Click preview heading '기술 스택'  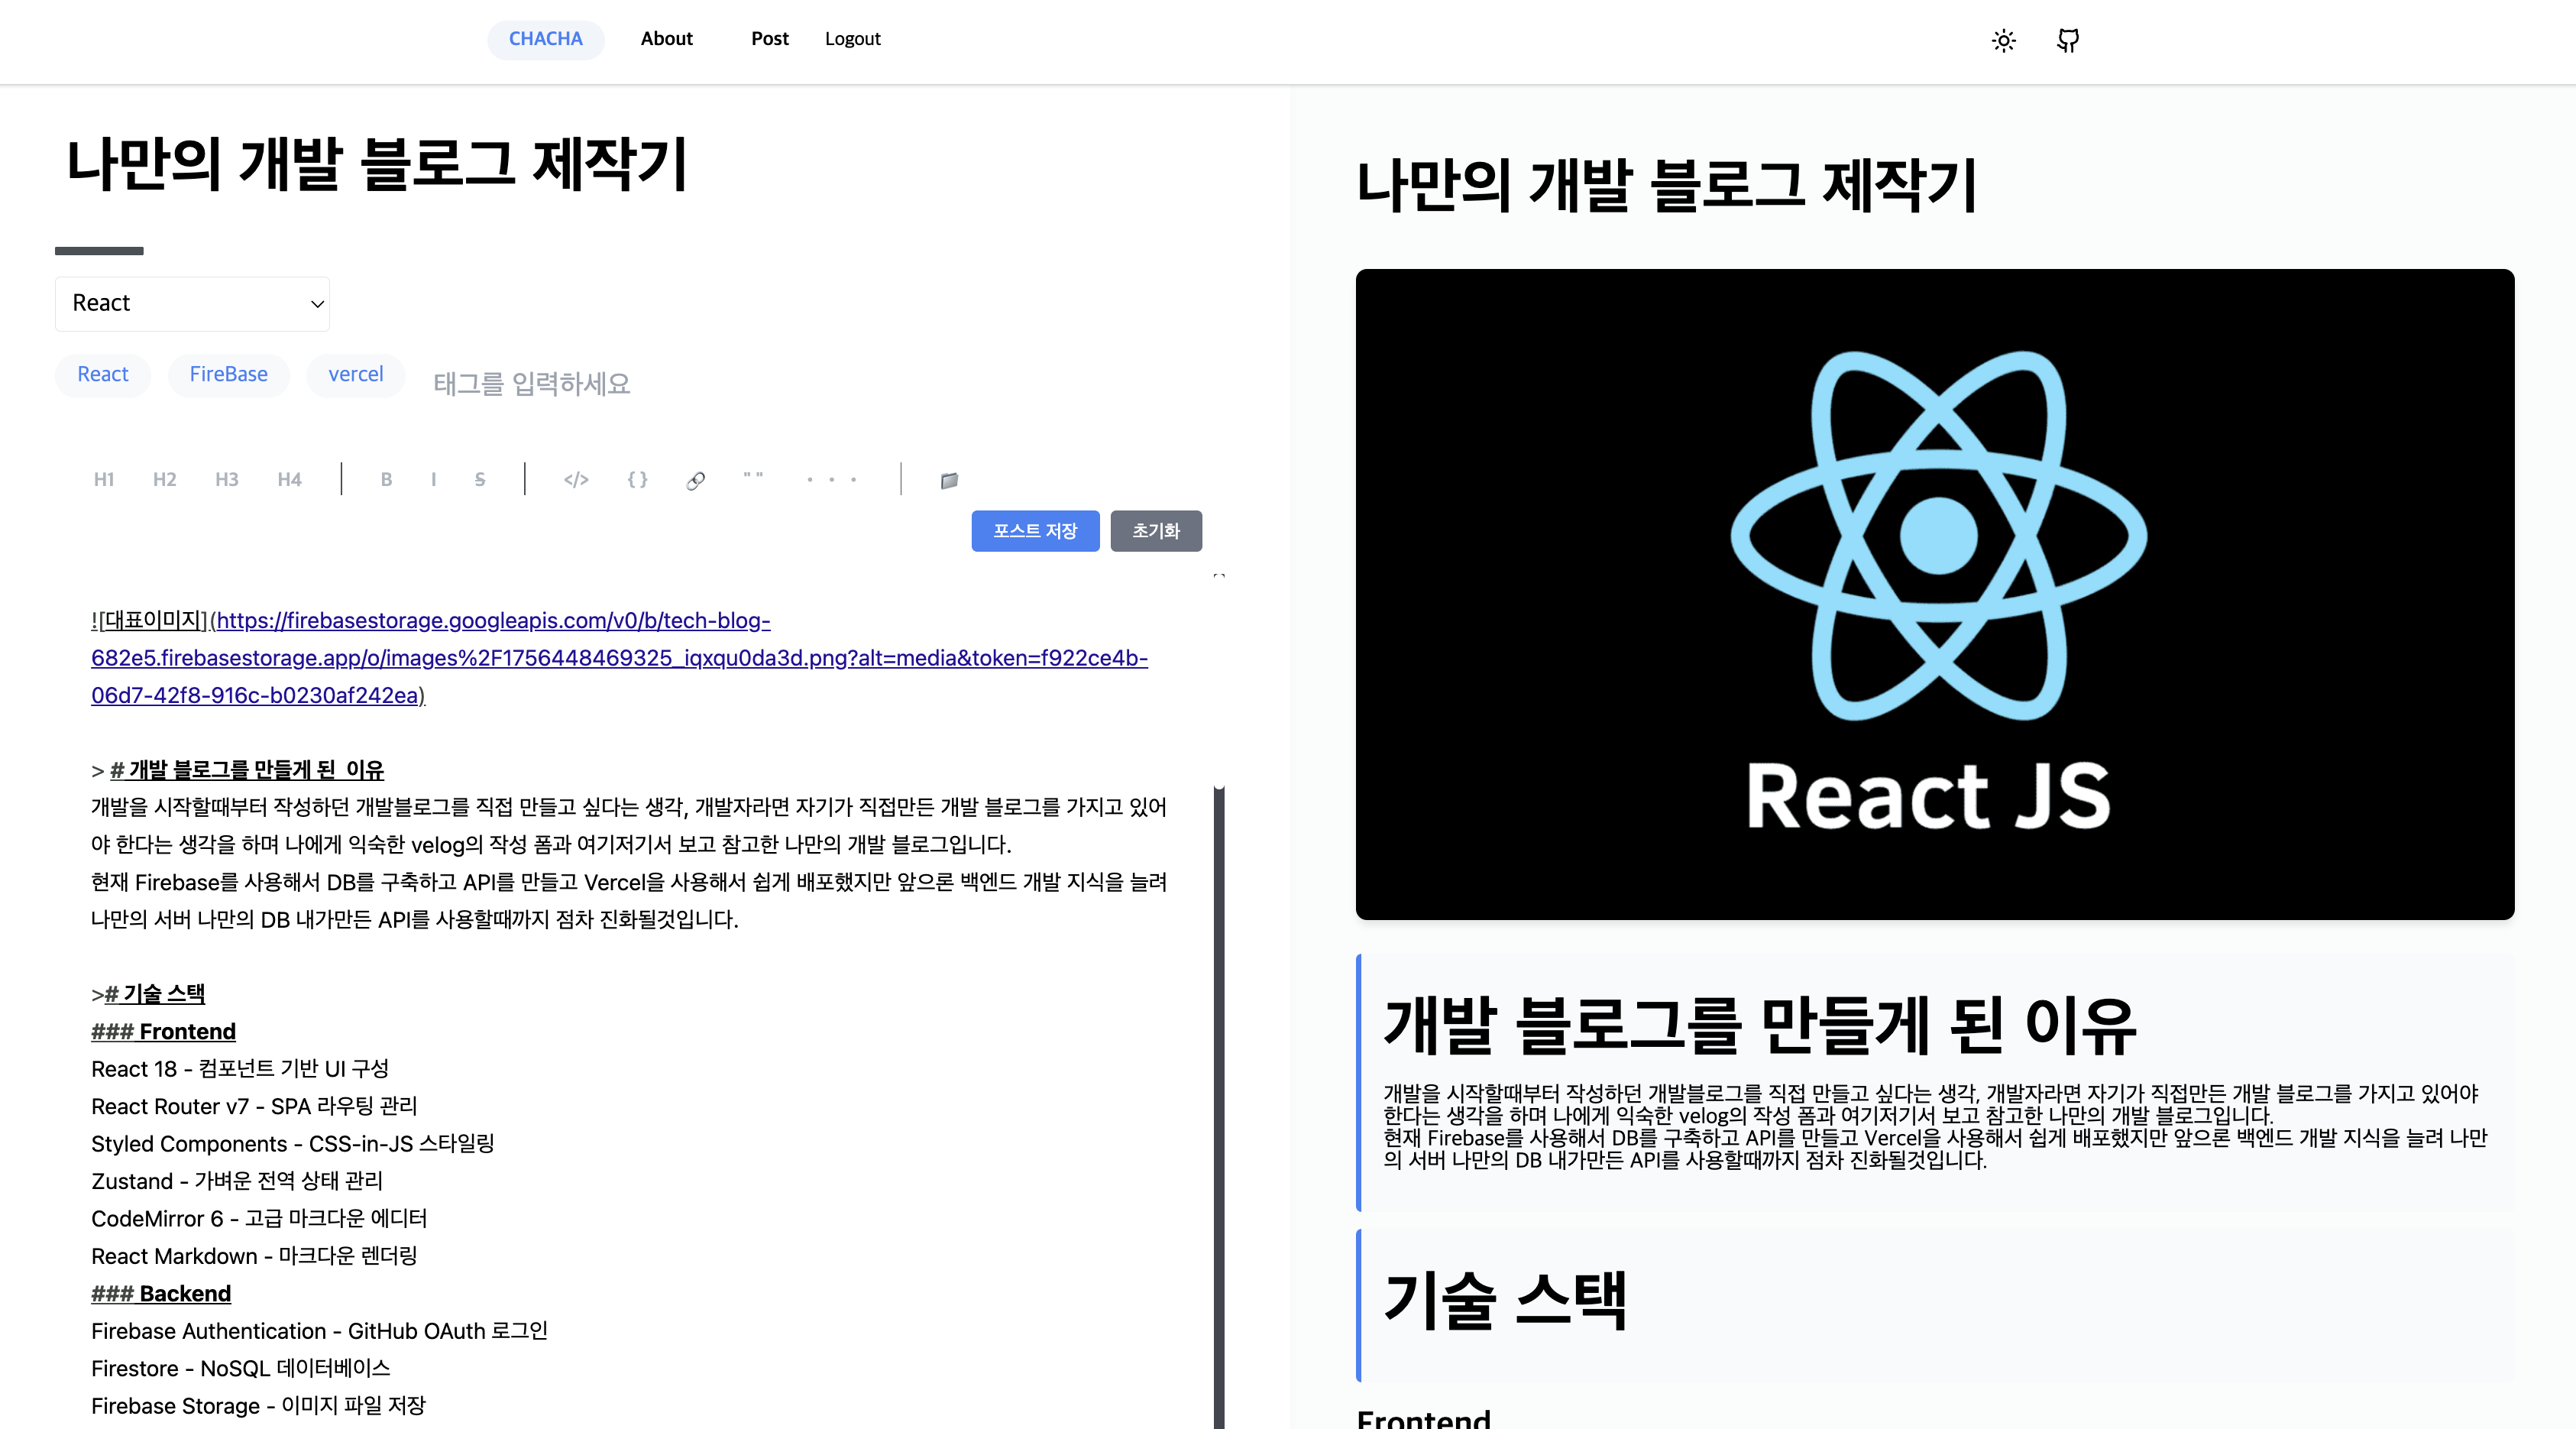(x=1506, y=1300)
